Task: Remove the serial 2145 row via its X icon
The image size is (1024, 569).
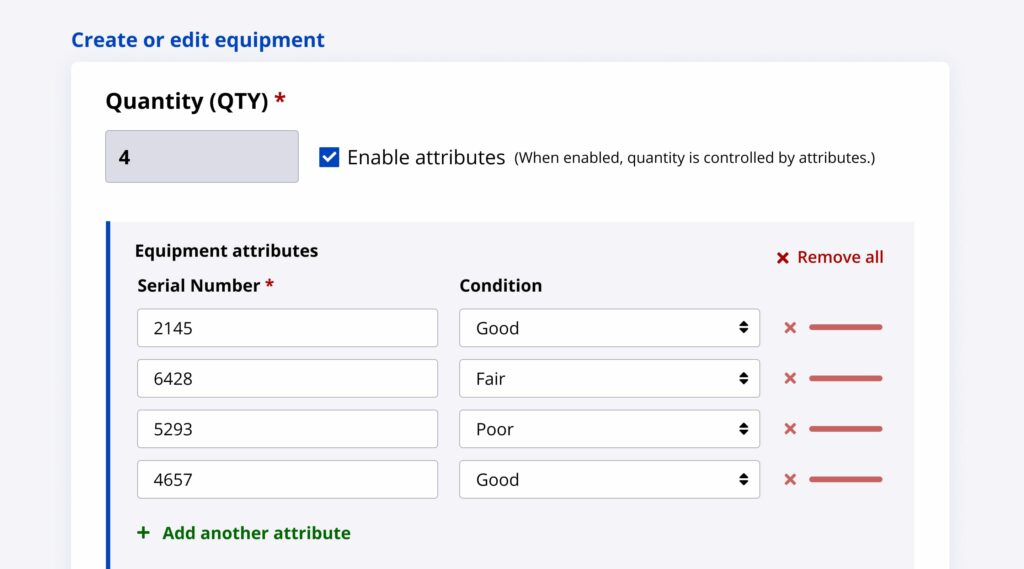Action: (x=790, y=328)
